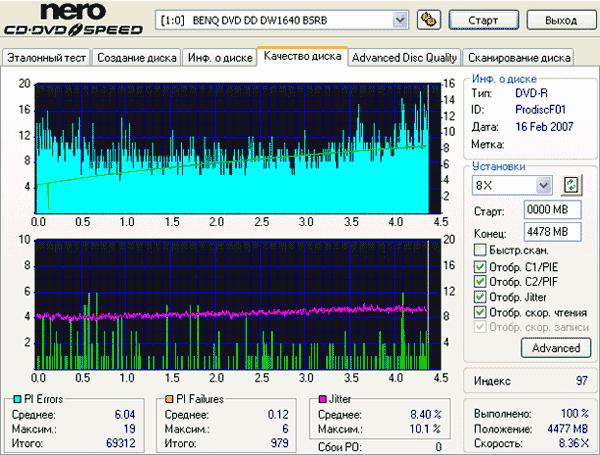
Task: Expand the 8X speed dropdown
Action: pos(543,185)
